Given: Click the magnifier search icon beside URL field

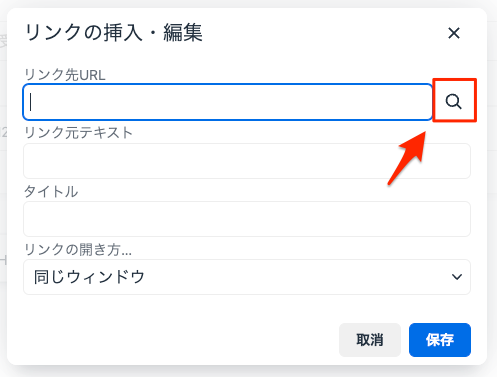Looking at the screenshot, I should [454, 101].
